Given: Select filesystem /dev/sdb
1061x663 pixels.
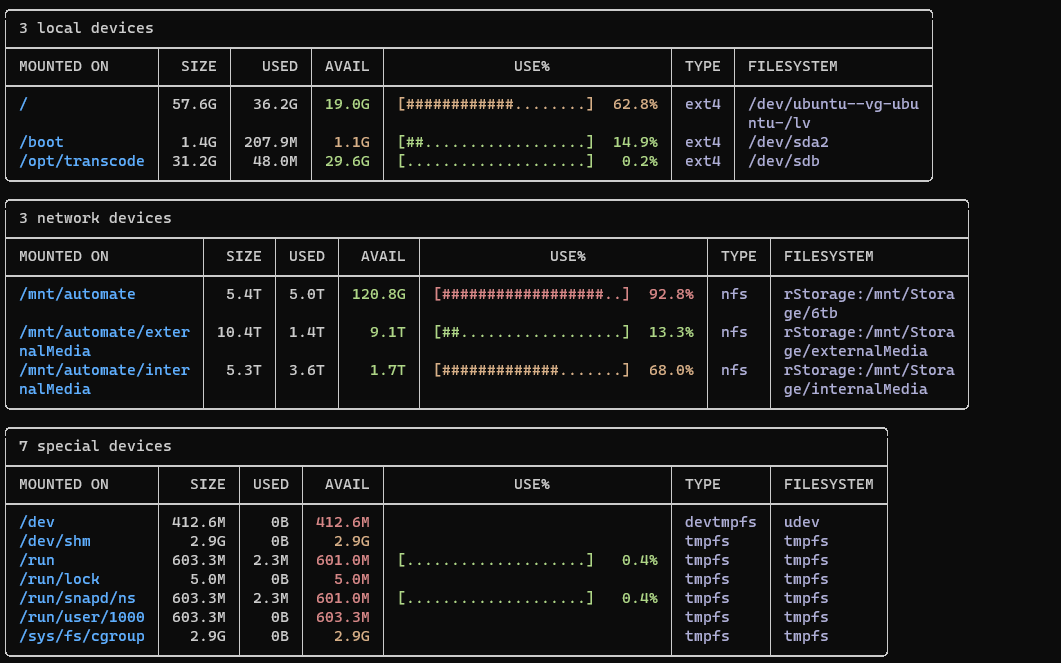Looking at the screenshot, I should click(x=784, y=161).
